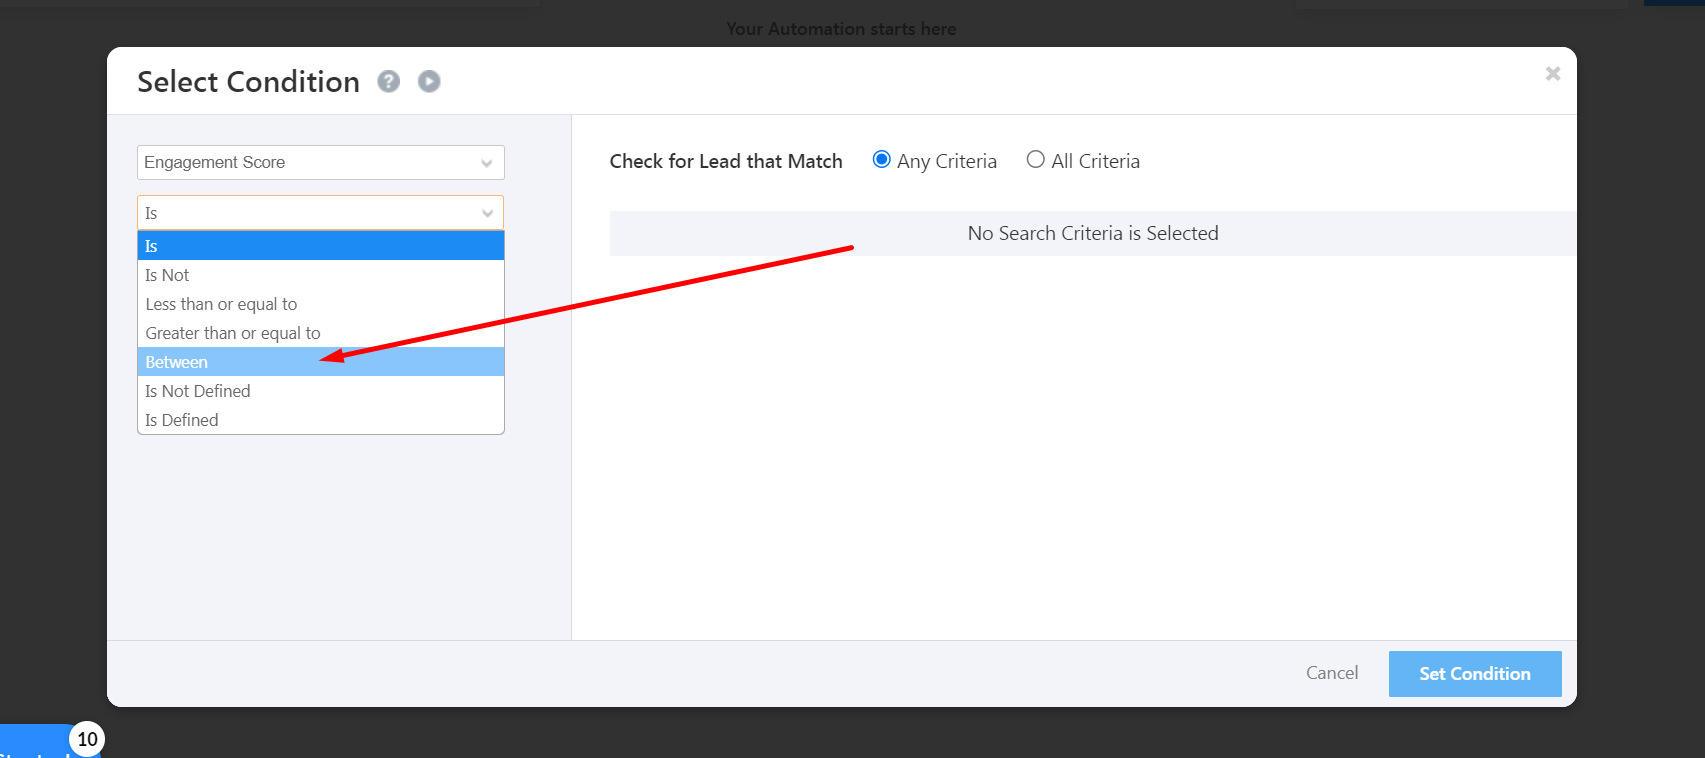Image resolution: width=1705 pixels, height=758 pixels.
Task: Choose the Is Not option
Action: coord(320,275)
